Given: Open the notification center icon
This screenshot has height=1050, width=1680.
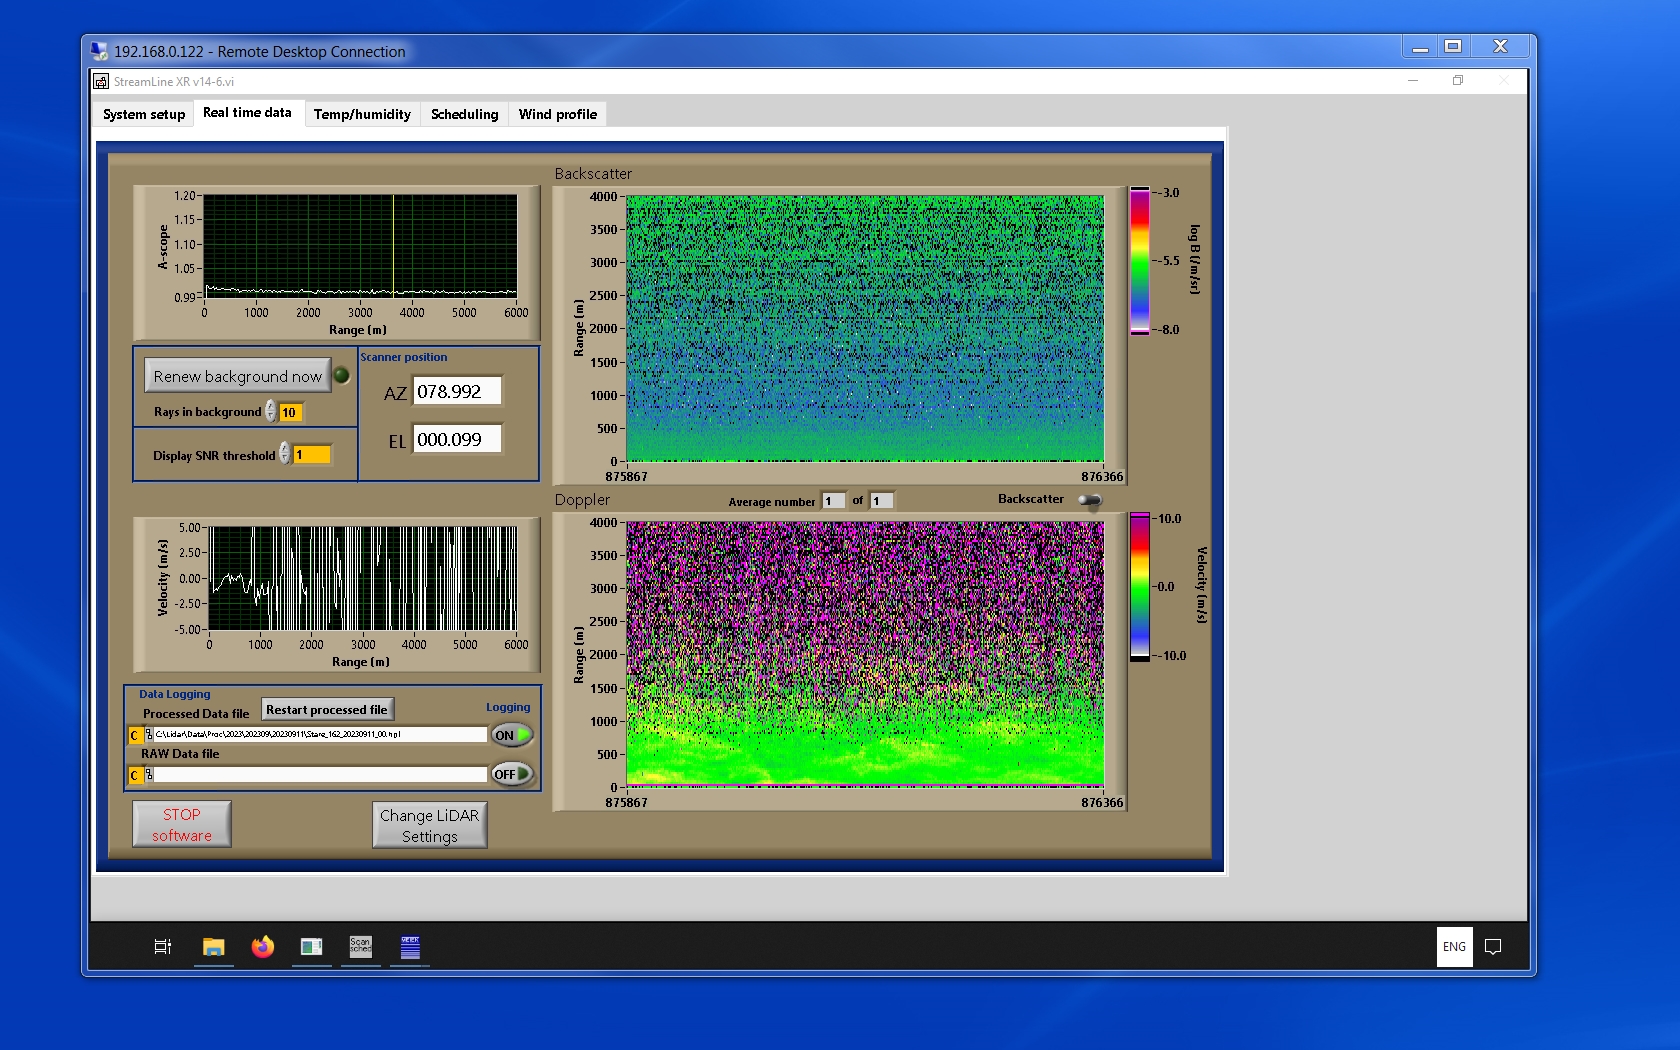Looking at the screenshot, I should point(1493,946).
